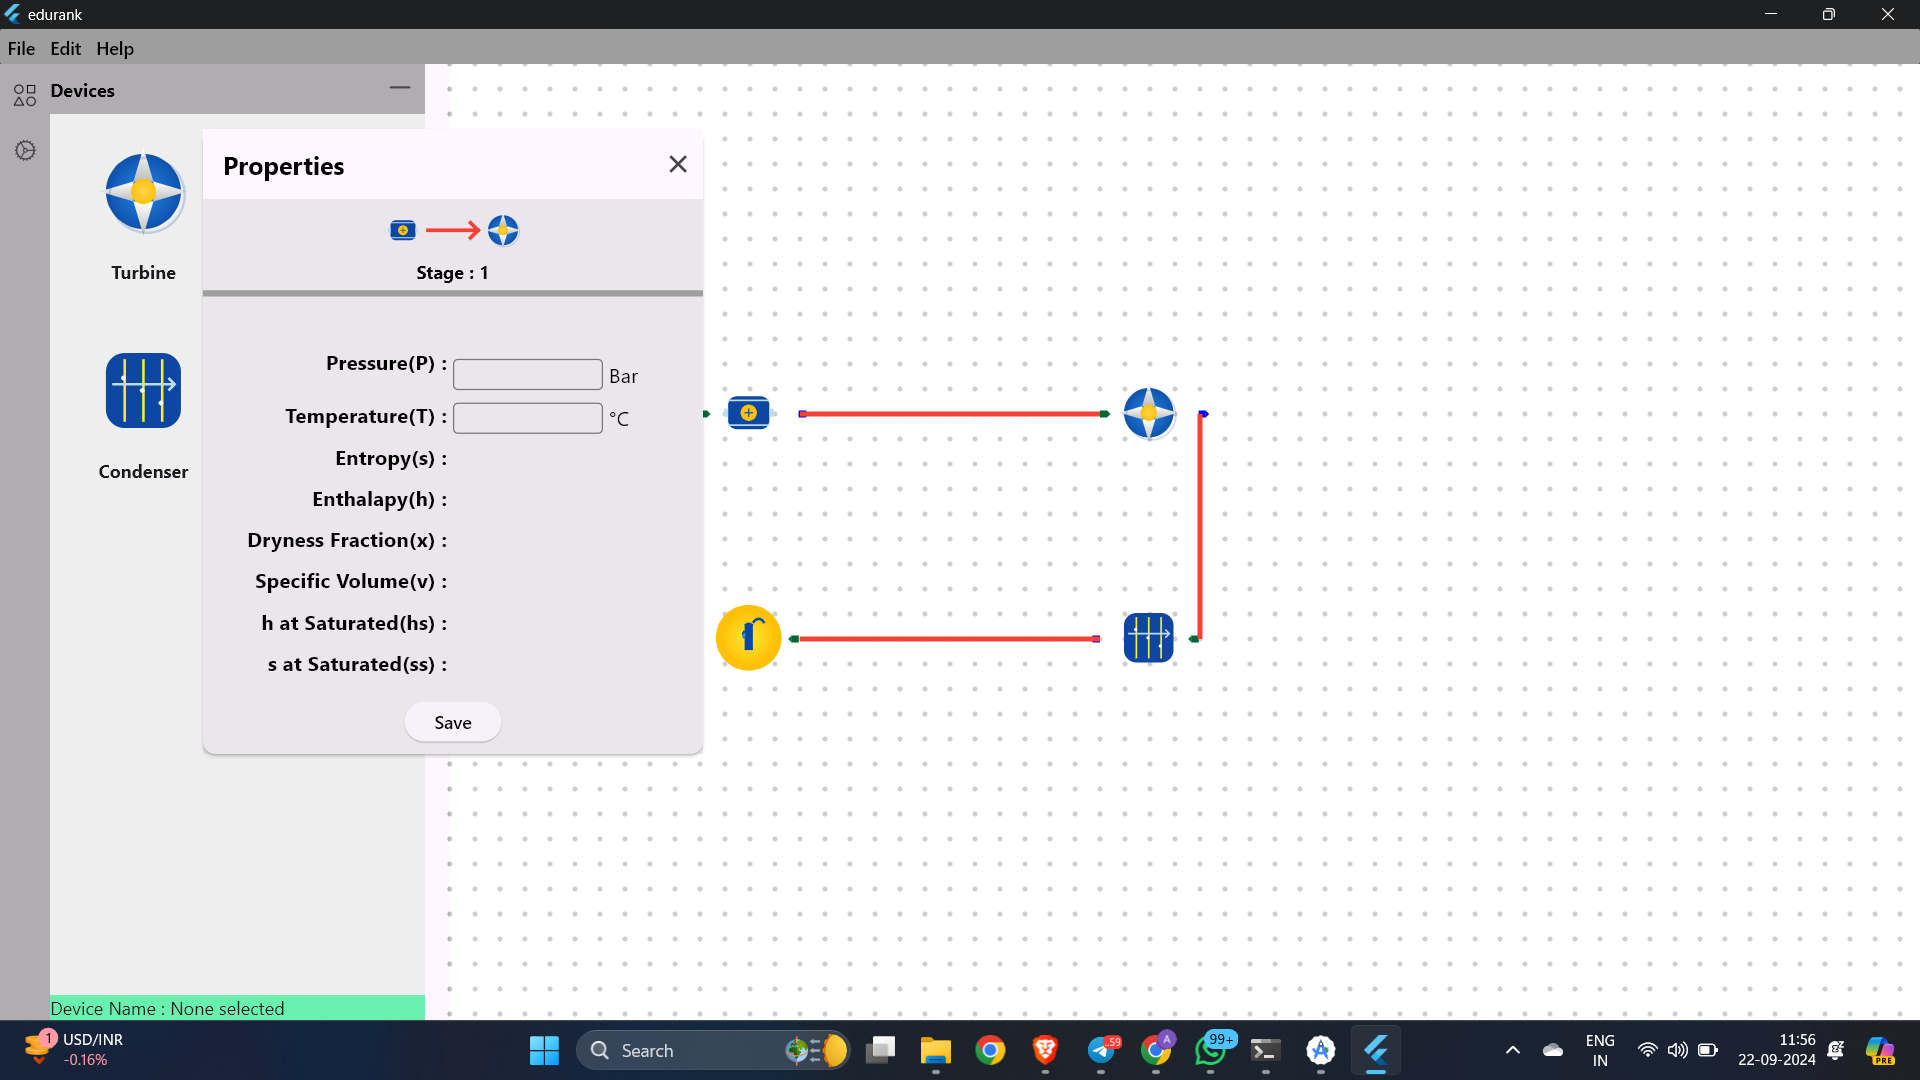
Task: Click the condenser icon on the canvas
Action: point(1148,638)
